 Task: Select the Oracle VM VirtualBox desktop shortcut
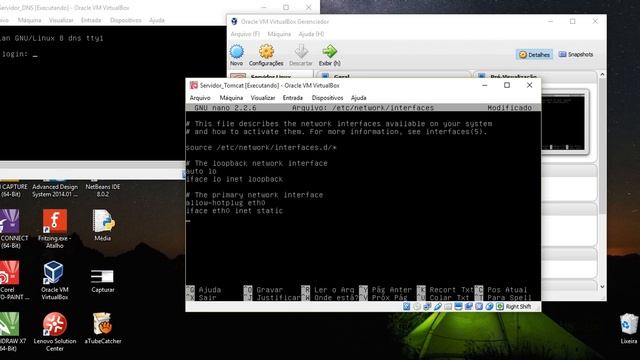click(x=54, y=280)
